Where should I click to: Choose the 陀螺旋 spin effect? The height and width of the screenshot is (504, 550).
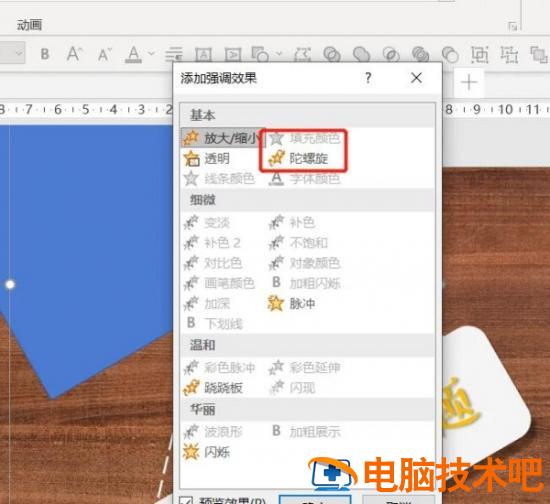pos(299,159)
